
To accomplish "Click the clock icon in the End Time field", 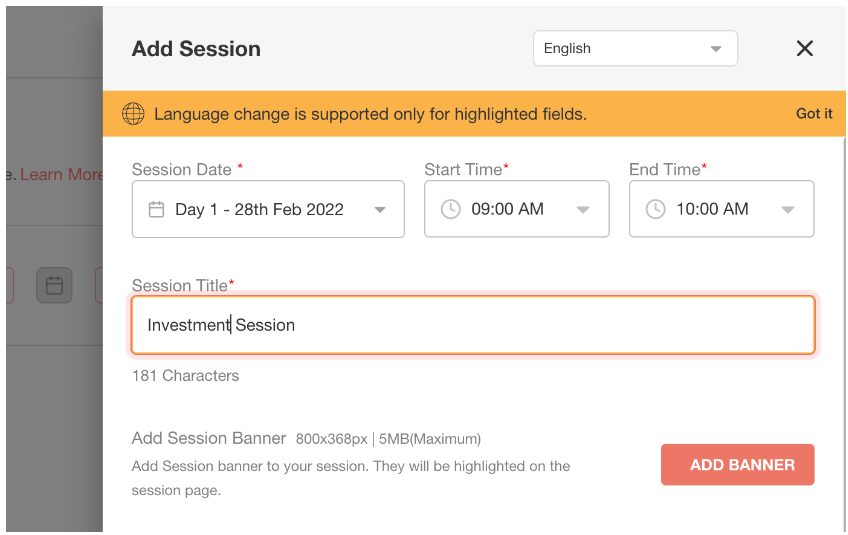I will tap(655, 209).
